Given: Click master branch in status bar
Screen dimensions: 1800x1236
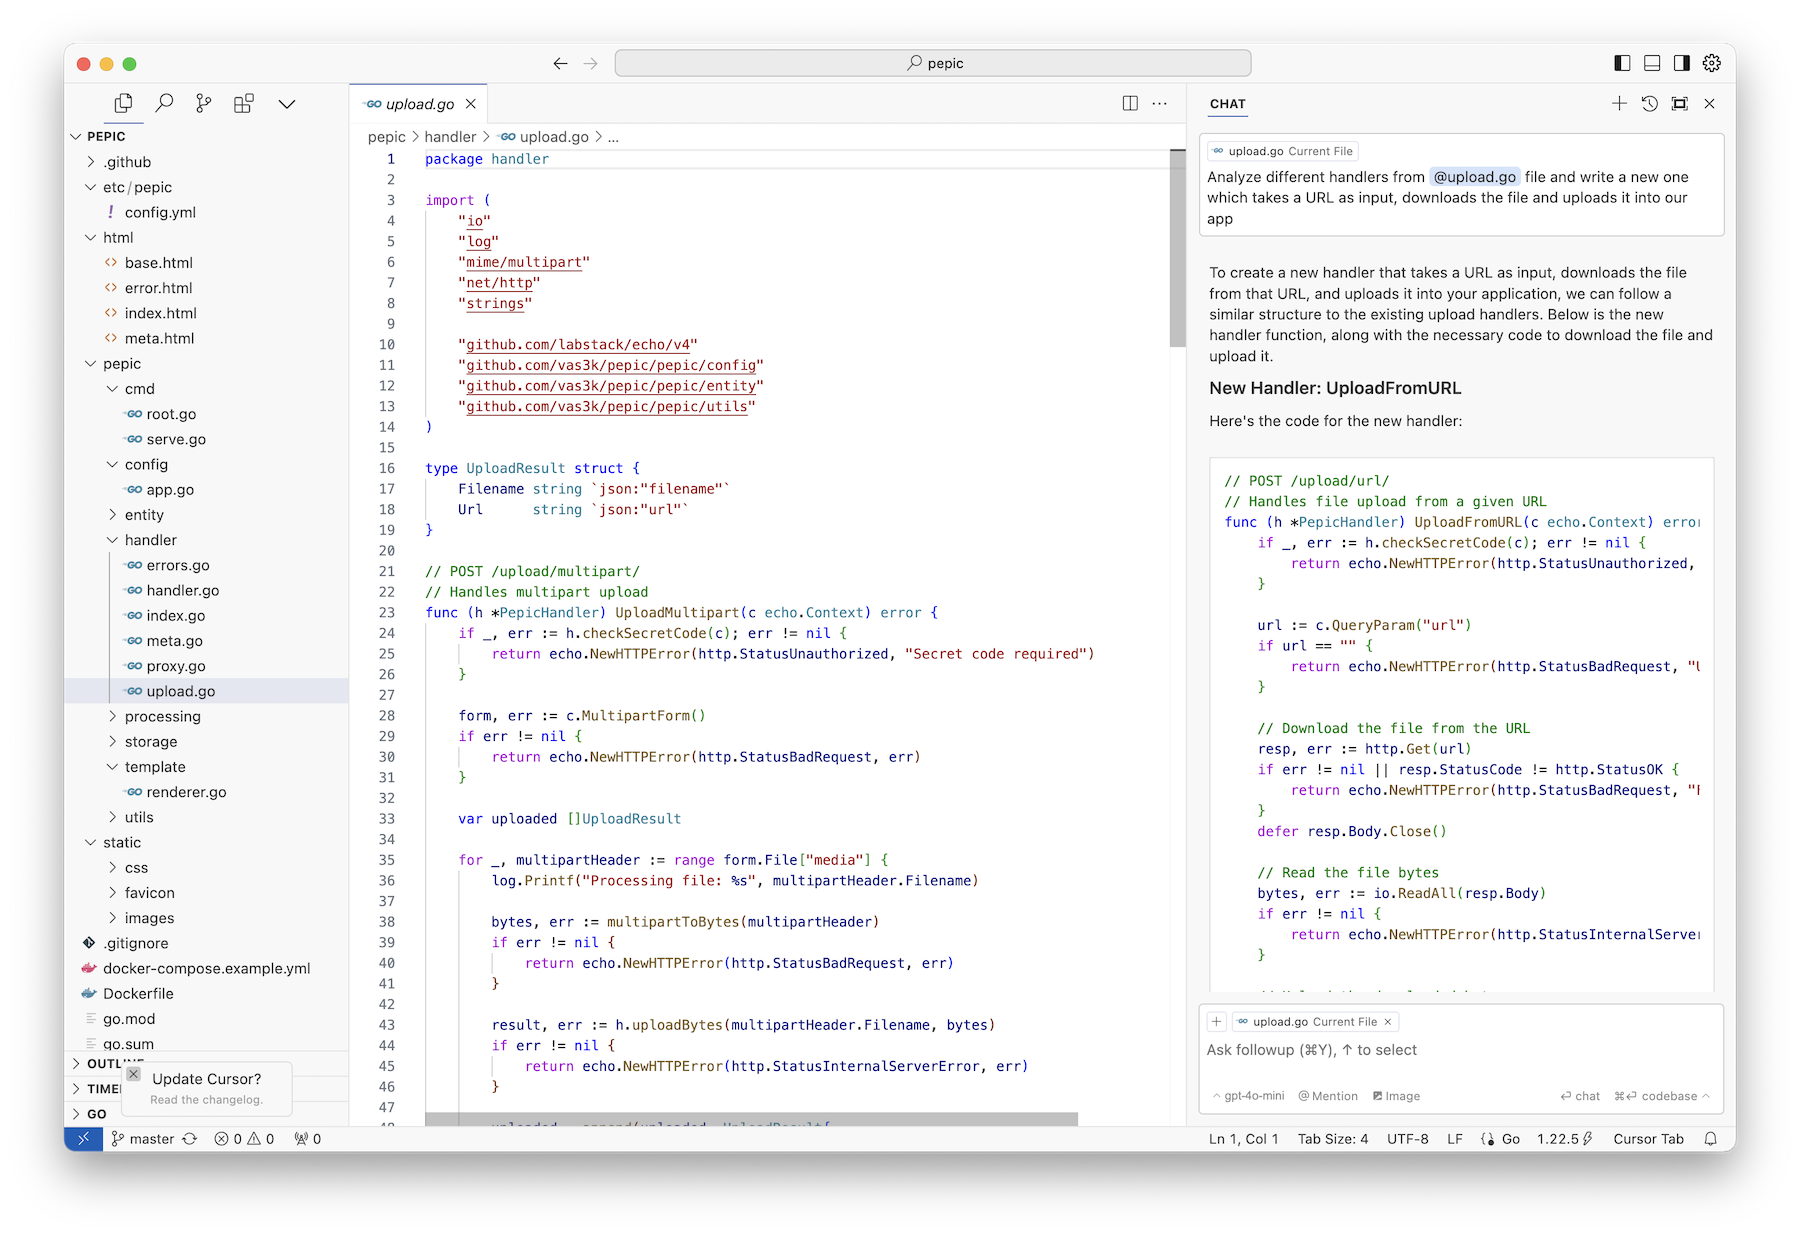Looking at the screenshot, I should click(x=142, y=1138).
